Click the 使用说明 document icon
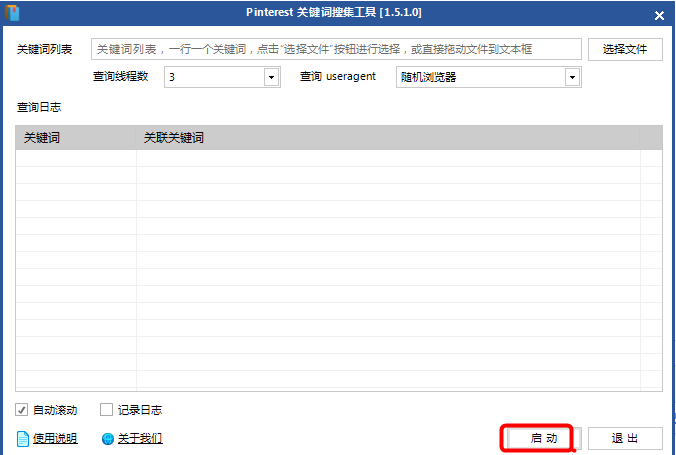Screen dimensions: 676x455 pos(23,439)
